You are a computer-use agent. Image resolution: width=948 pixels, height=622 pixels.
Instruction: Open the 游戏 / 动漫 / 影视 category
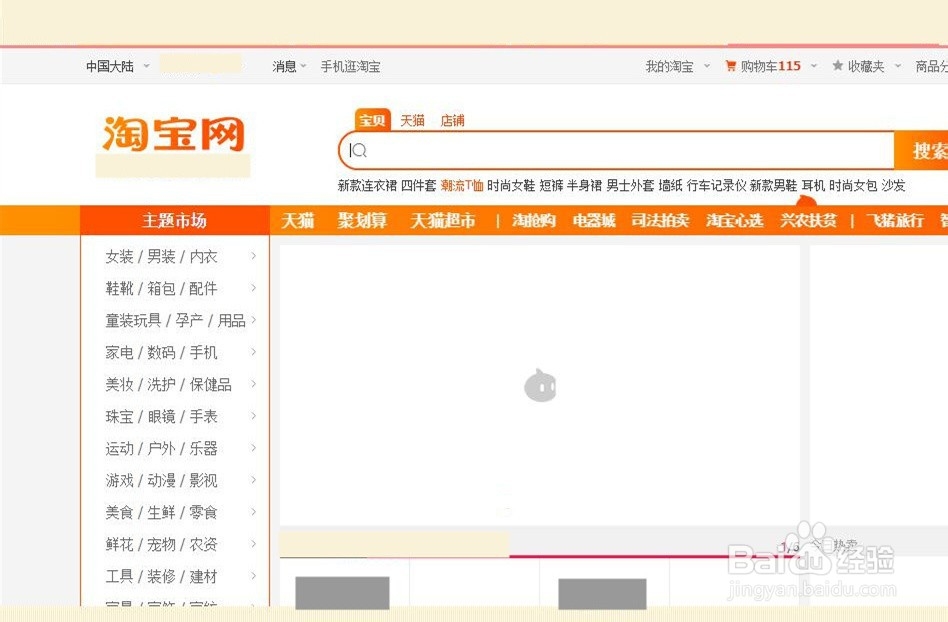click(x=161, y=481)
